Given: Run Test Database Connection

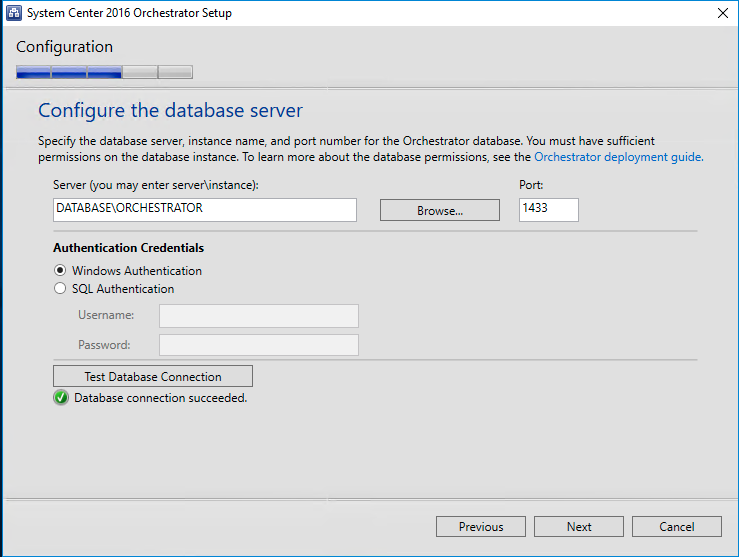Looking at the screenshot, I should (x=153, y=377).
